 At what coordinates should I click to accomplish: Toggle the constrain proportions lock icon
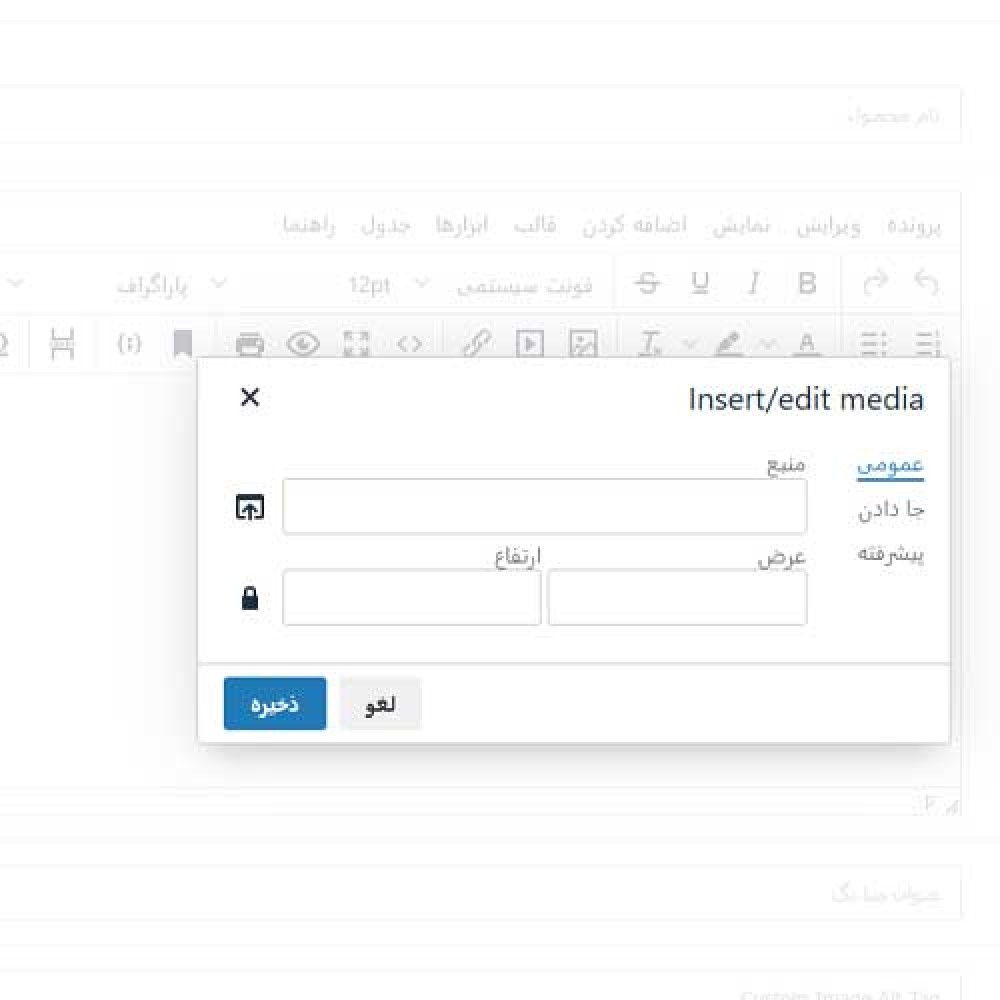(250, 598)
